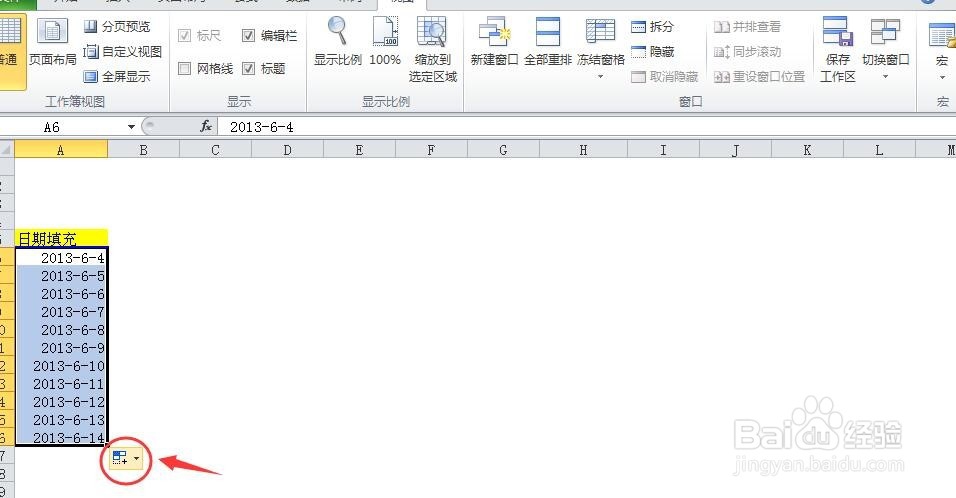Select column A header
Screen dimensions: 956x498
[x=60, y=149]
